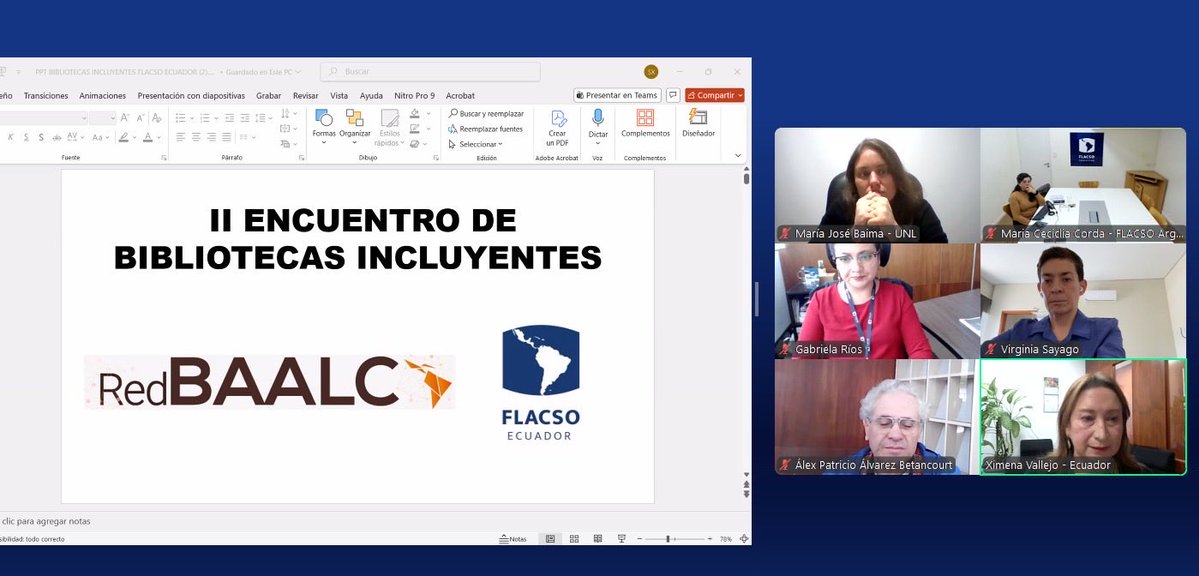The image size is (1199, 576).
Task: Start Dictar voice dictation
Action: (598, 126)
